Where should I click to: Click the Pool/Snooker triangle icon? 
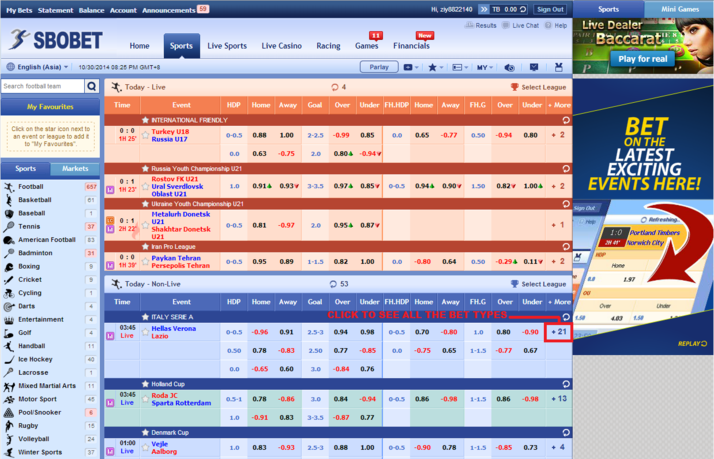[x=9, y=413]
